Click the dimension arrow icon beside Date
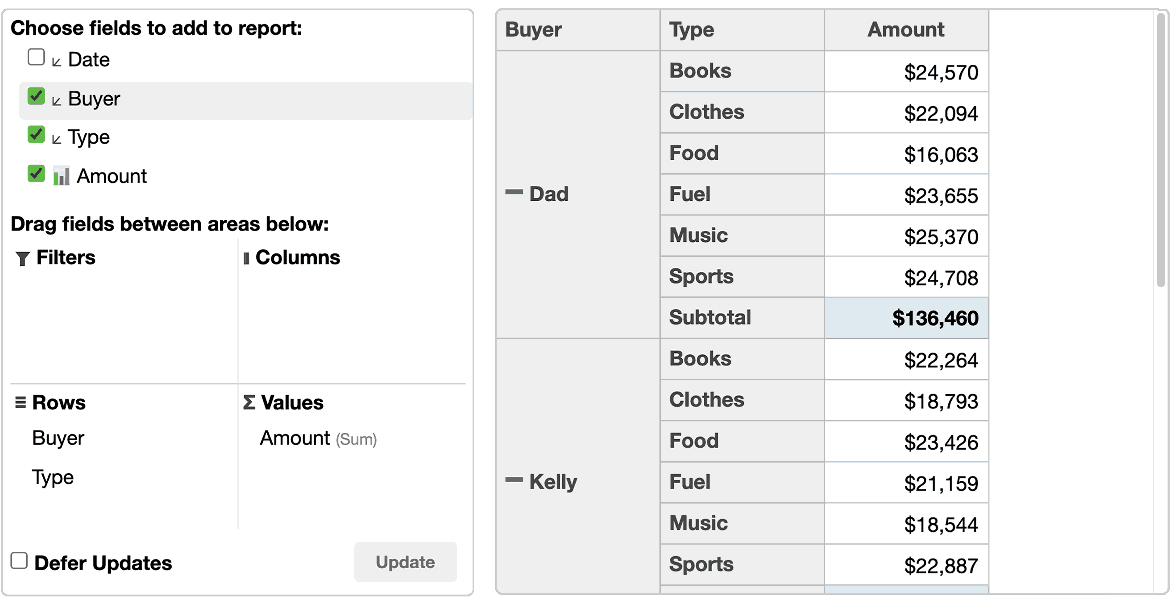Viewport: 1170px width, 600px height. (x=56, y=61)
